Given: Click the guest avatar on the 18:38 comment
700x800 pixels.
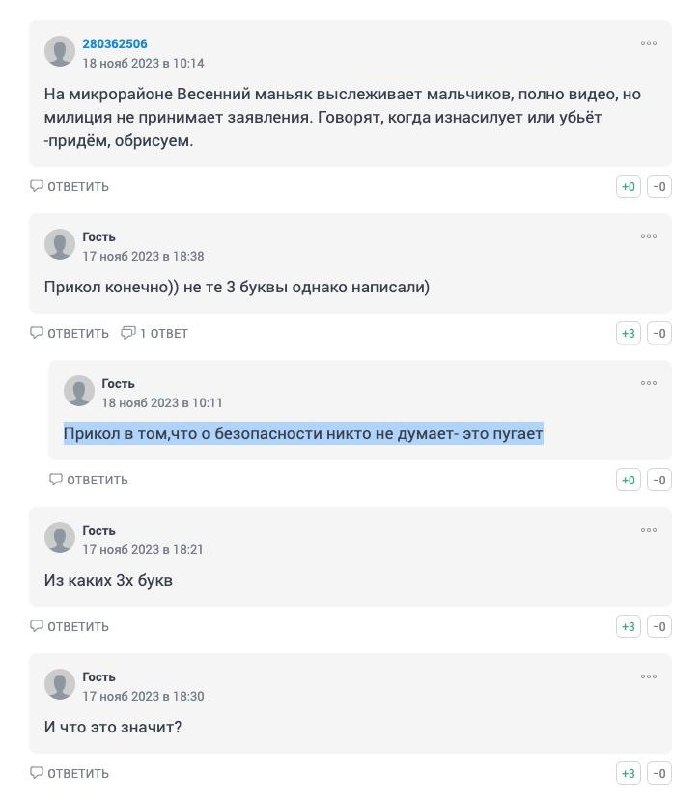Looking at the screenshot, I should 59,244.
